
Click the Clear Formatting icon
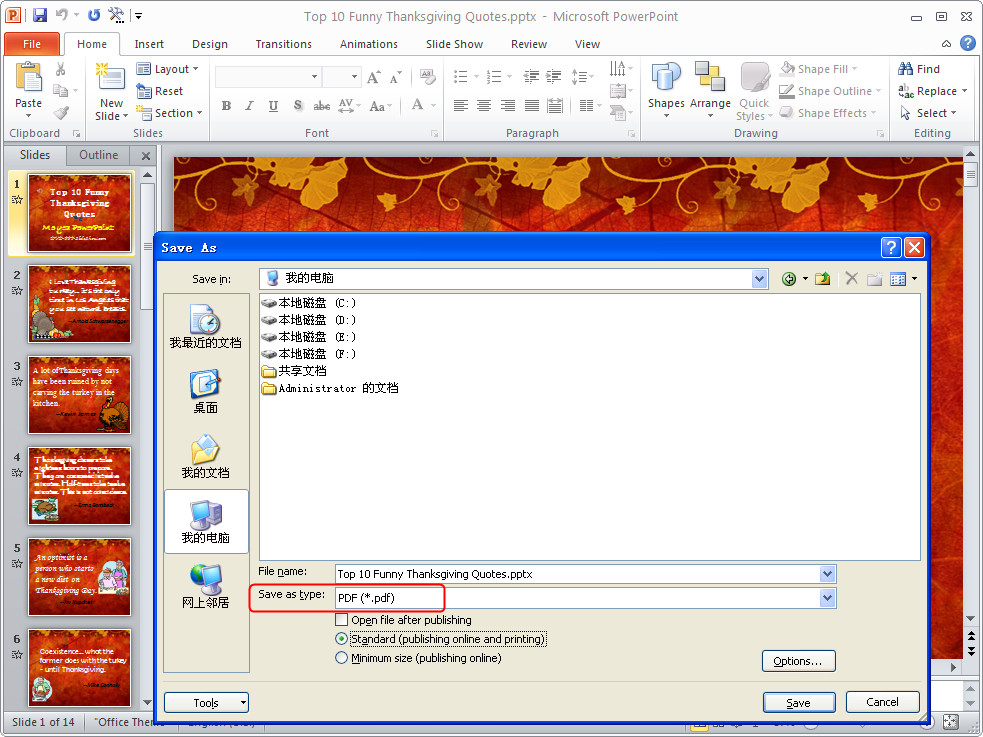[428, 77]
